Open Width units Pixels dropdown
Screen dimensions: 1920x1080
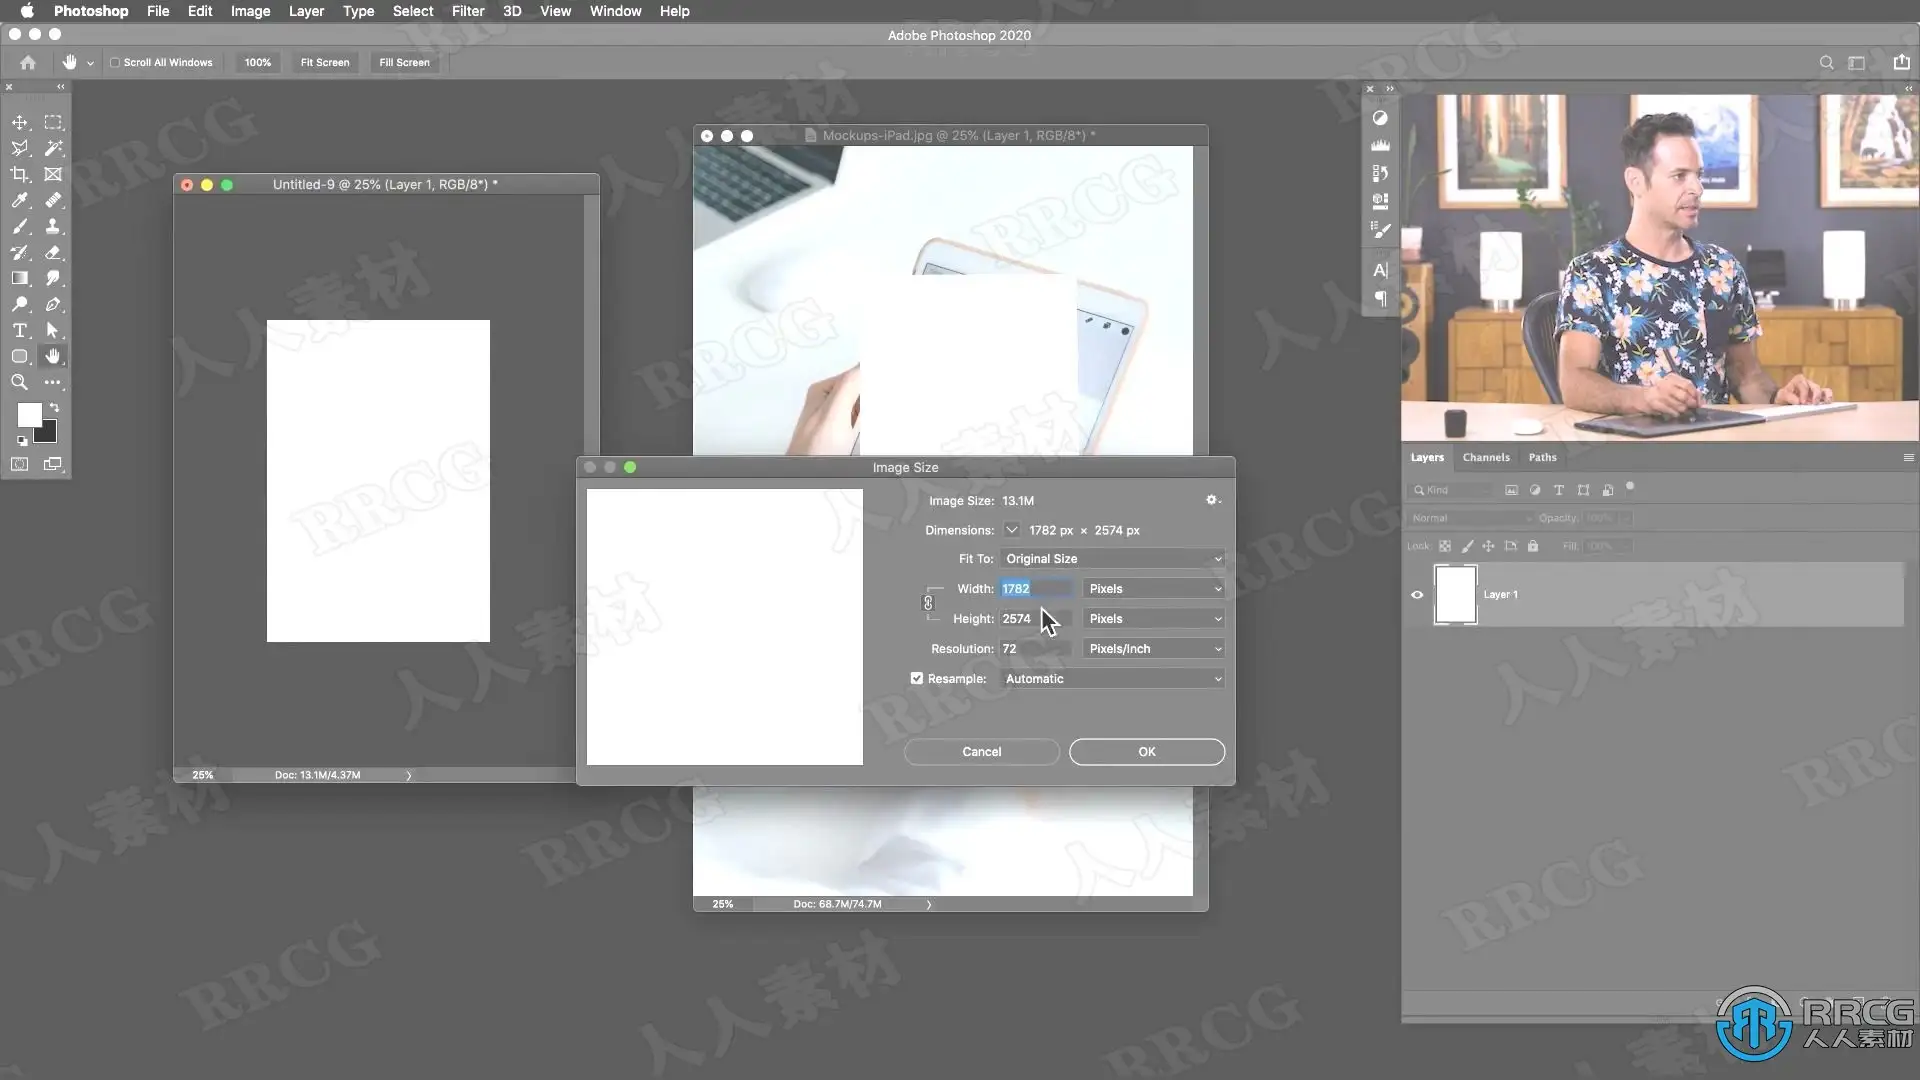[1153, 589]
